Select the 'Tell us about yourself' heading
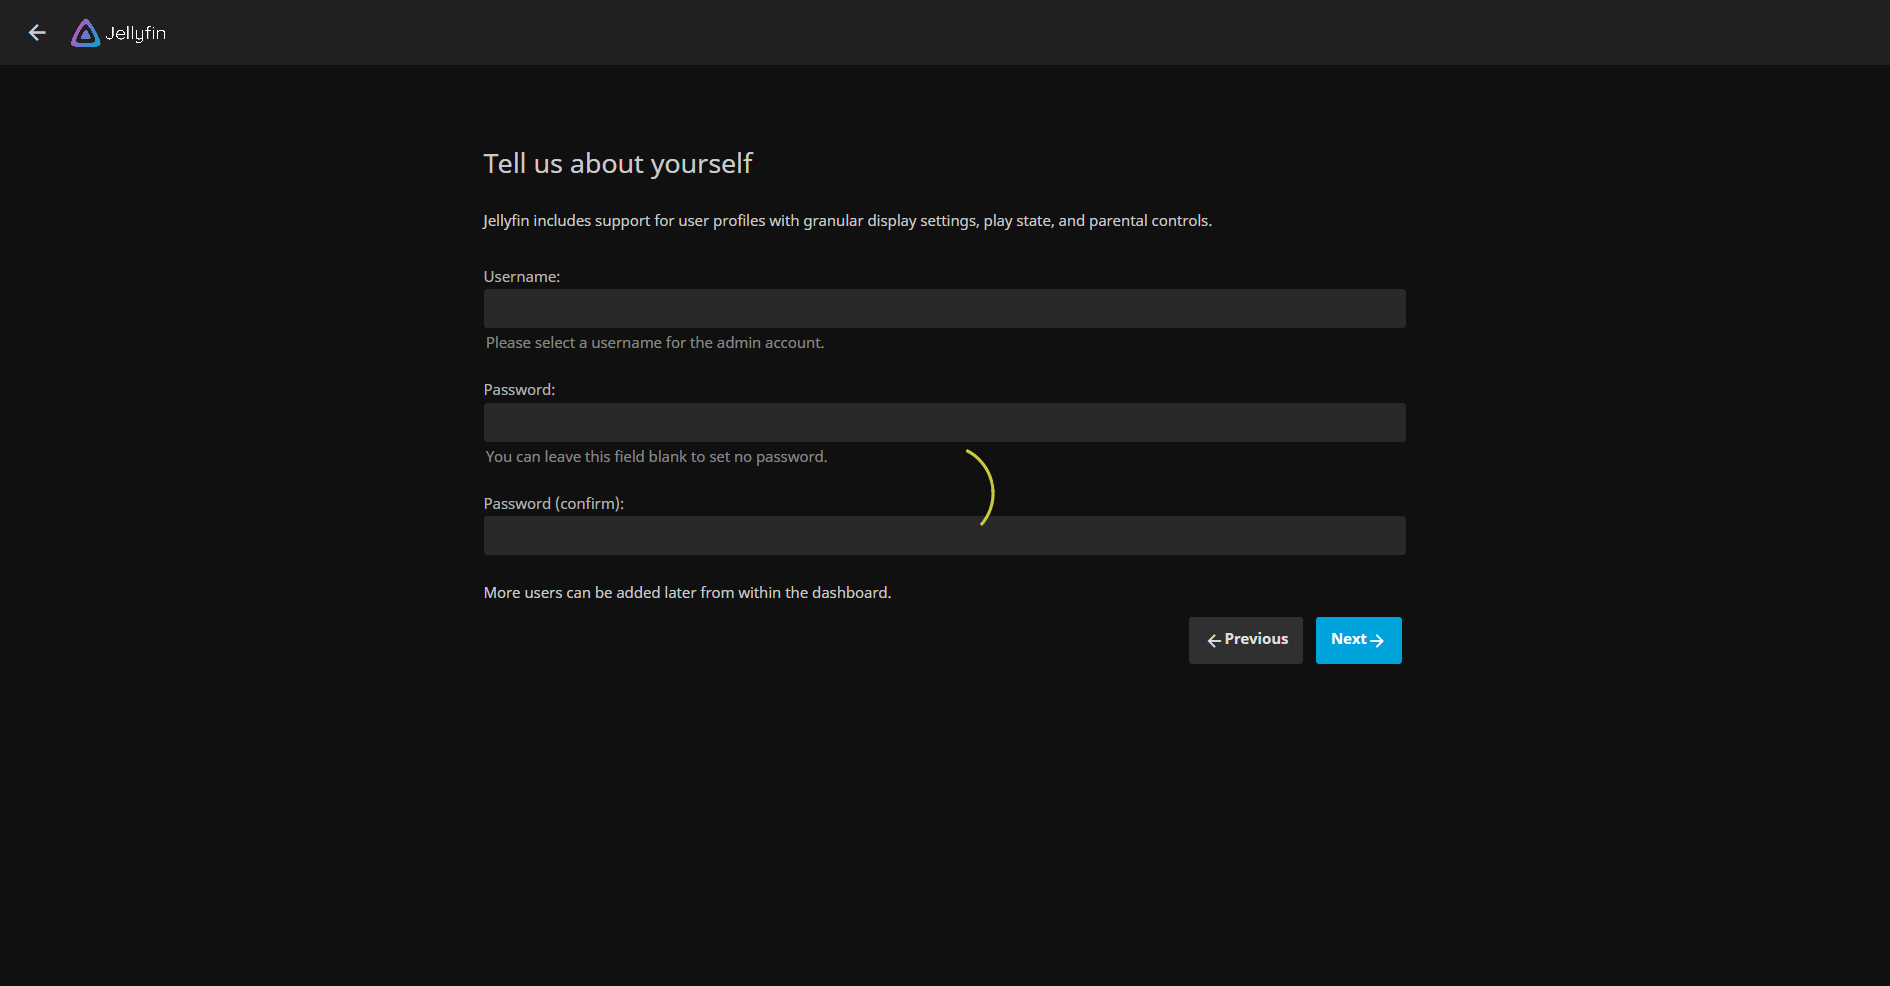The width and height of the screenshot is (1890, 986). [618, 163]
